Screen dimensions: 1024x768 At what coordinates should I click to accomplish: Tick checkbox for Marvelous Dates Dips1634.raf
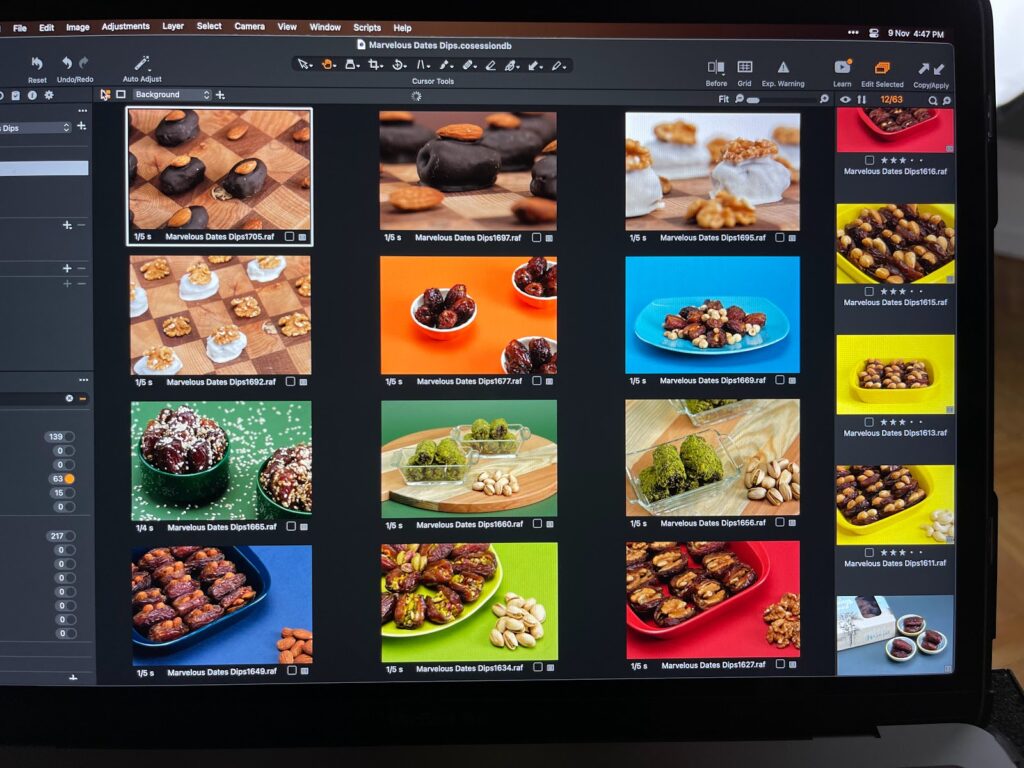coord(537,667)
